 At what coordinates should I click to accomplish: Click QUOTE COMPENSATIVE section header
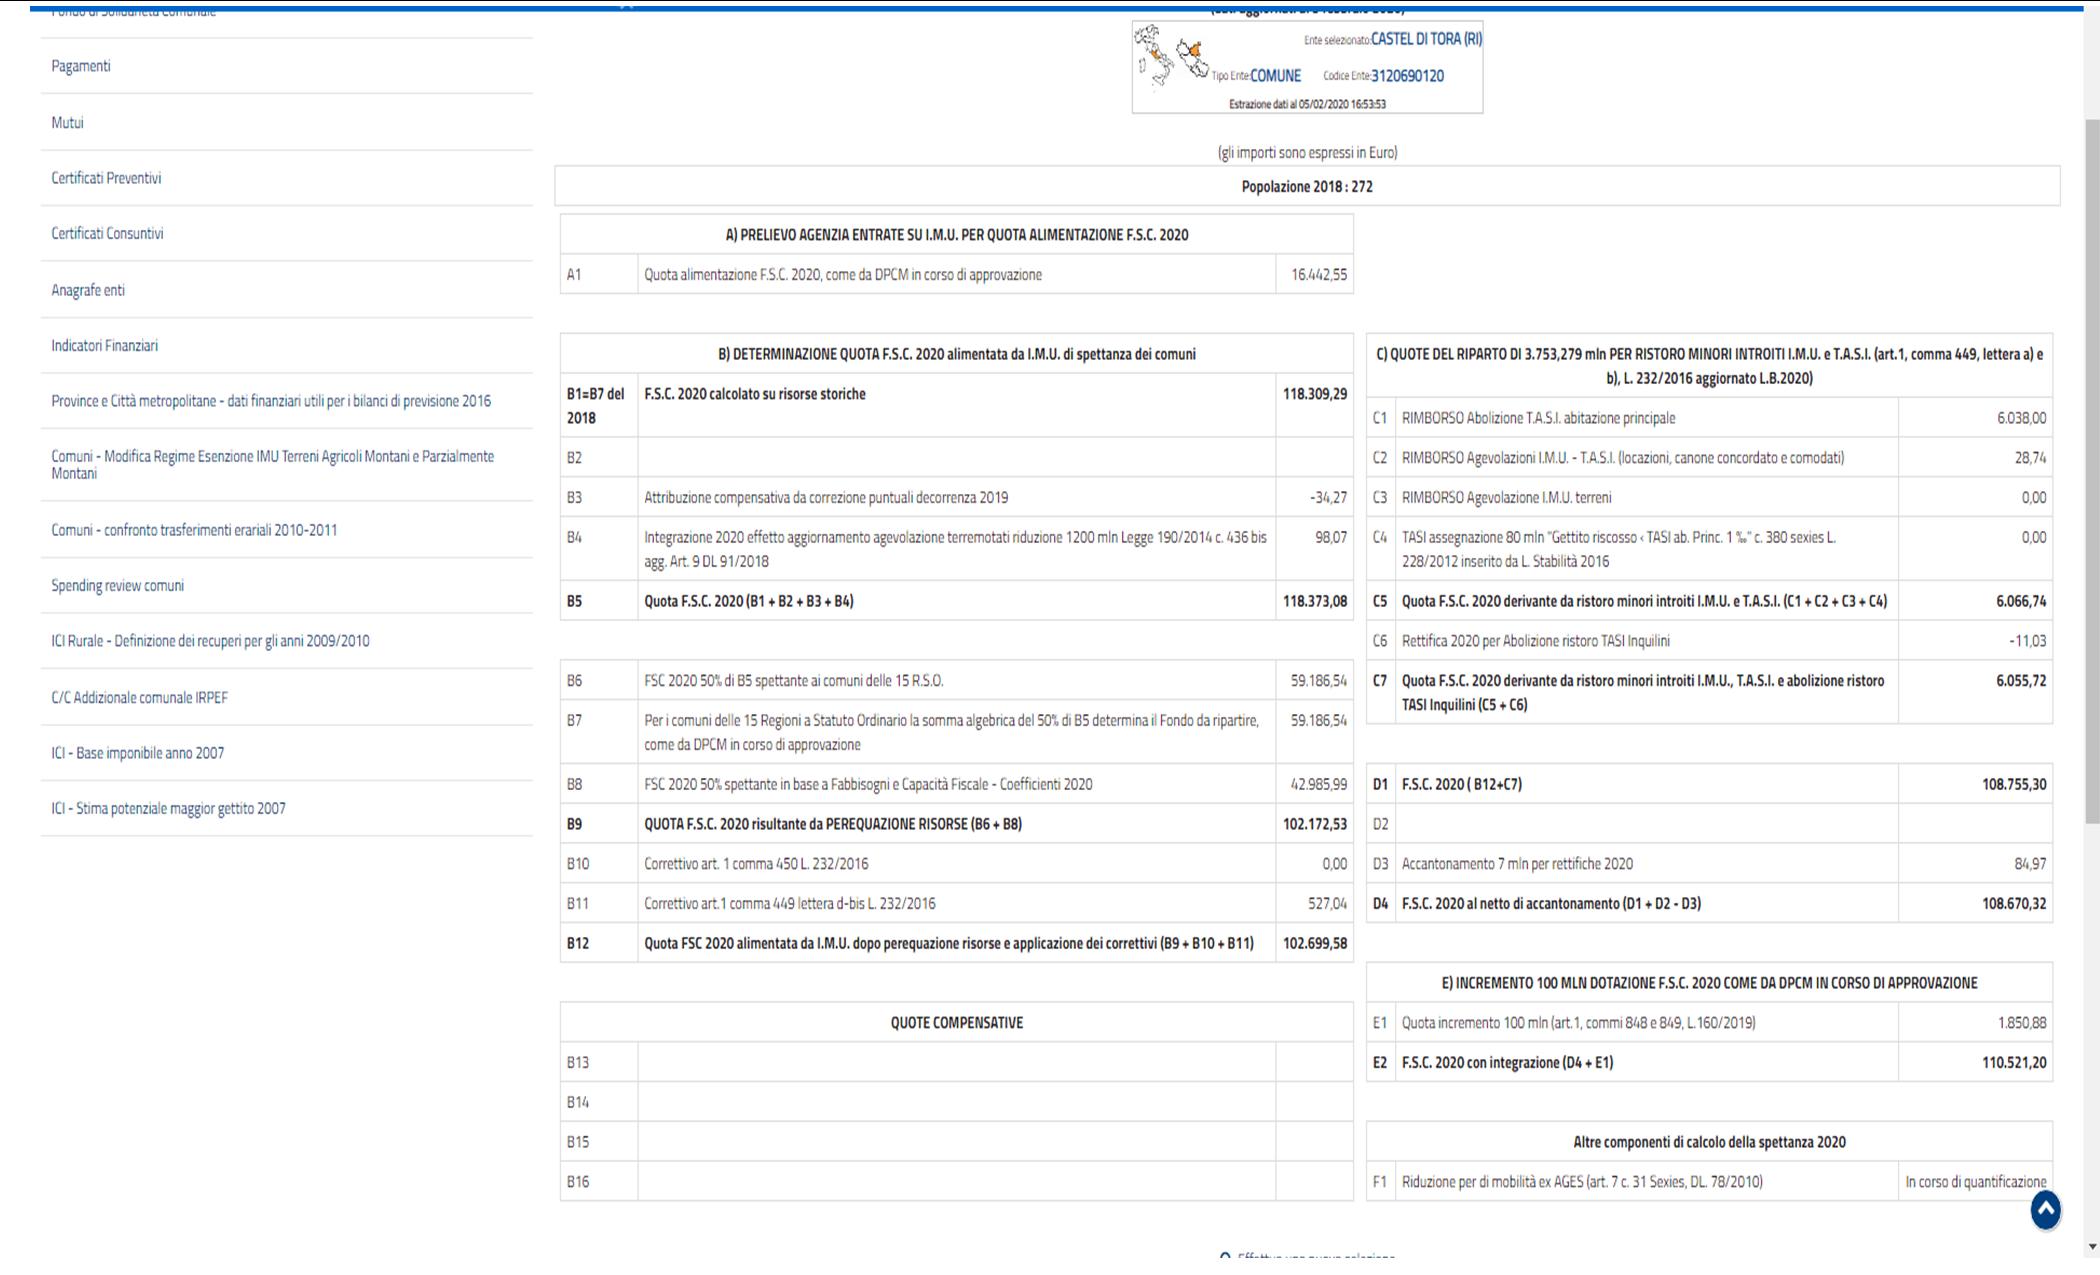coord(957,1023)
